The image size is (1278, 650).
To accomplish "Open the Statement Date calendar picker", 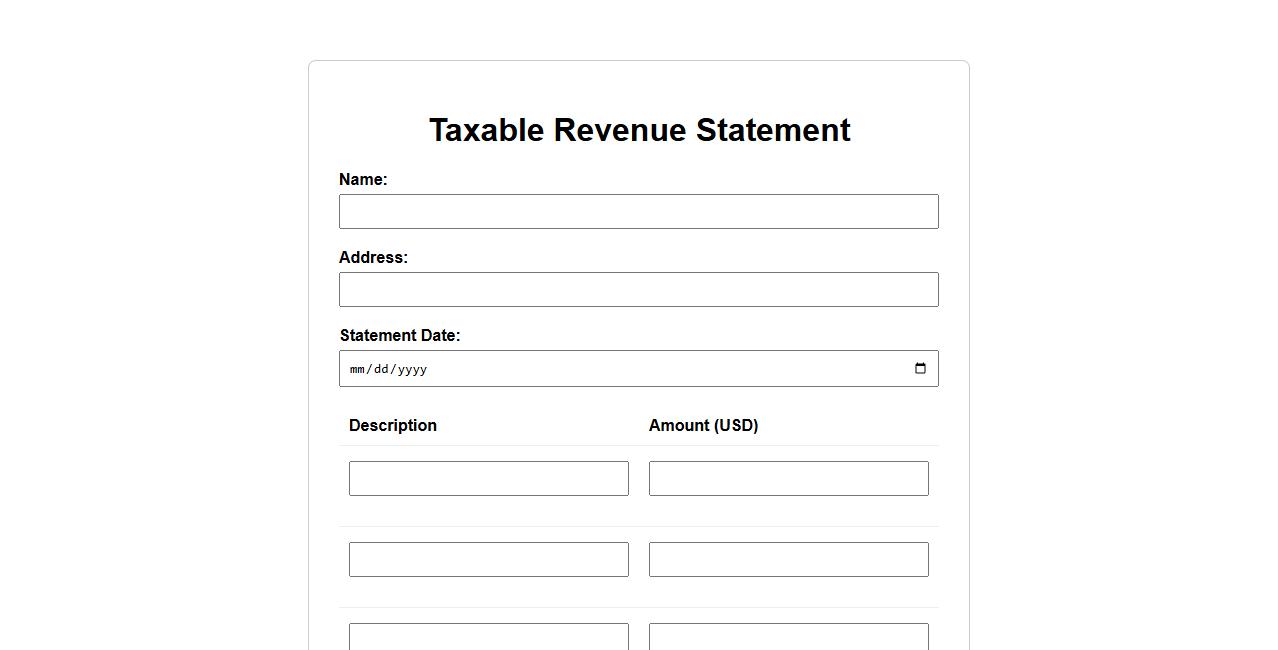I will click(920, 369).
